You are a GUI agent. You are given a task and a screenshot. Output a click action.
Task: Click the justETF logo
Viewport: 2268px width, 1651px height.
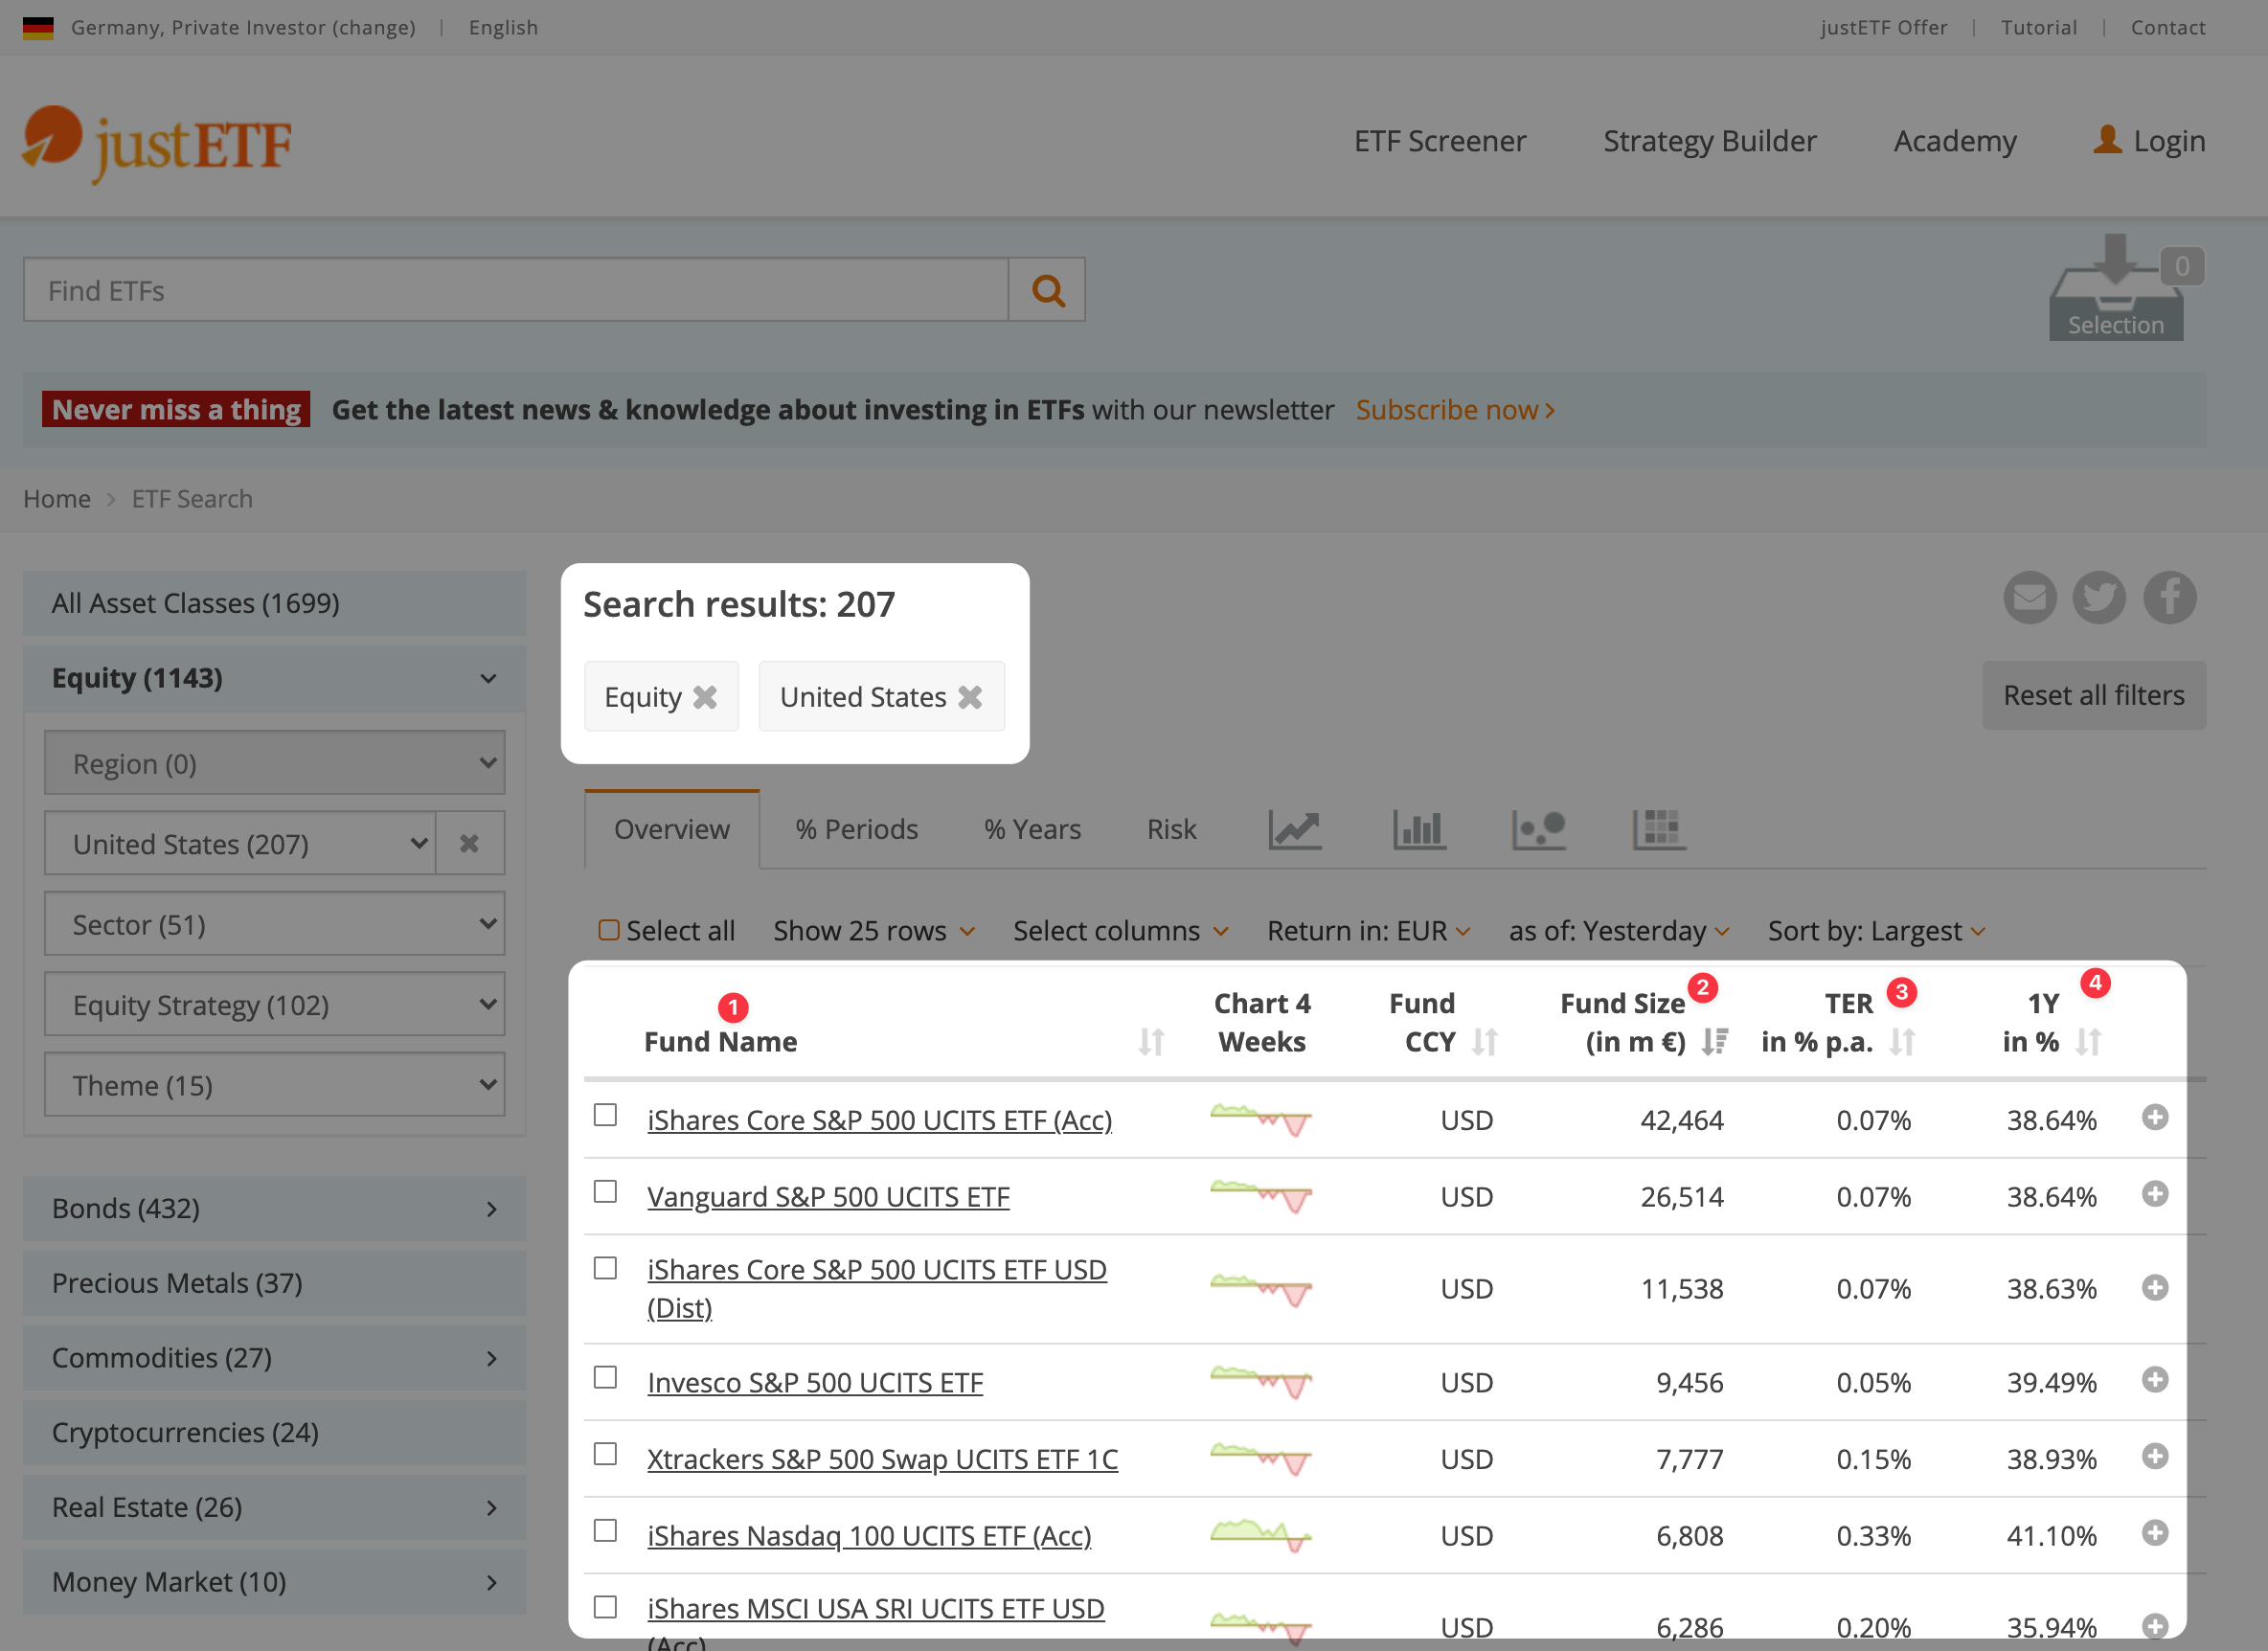pyautogui.click(x=157, y=145)
